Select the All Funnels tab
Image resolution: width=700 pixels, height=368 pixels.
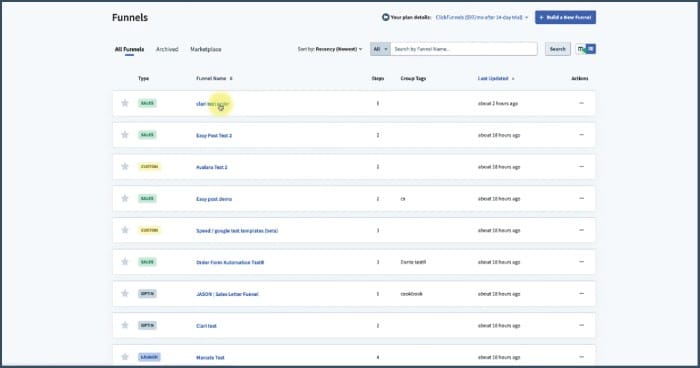click(x=129, y=49)
